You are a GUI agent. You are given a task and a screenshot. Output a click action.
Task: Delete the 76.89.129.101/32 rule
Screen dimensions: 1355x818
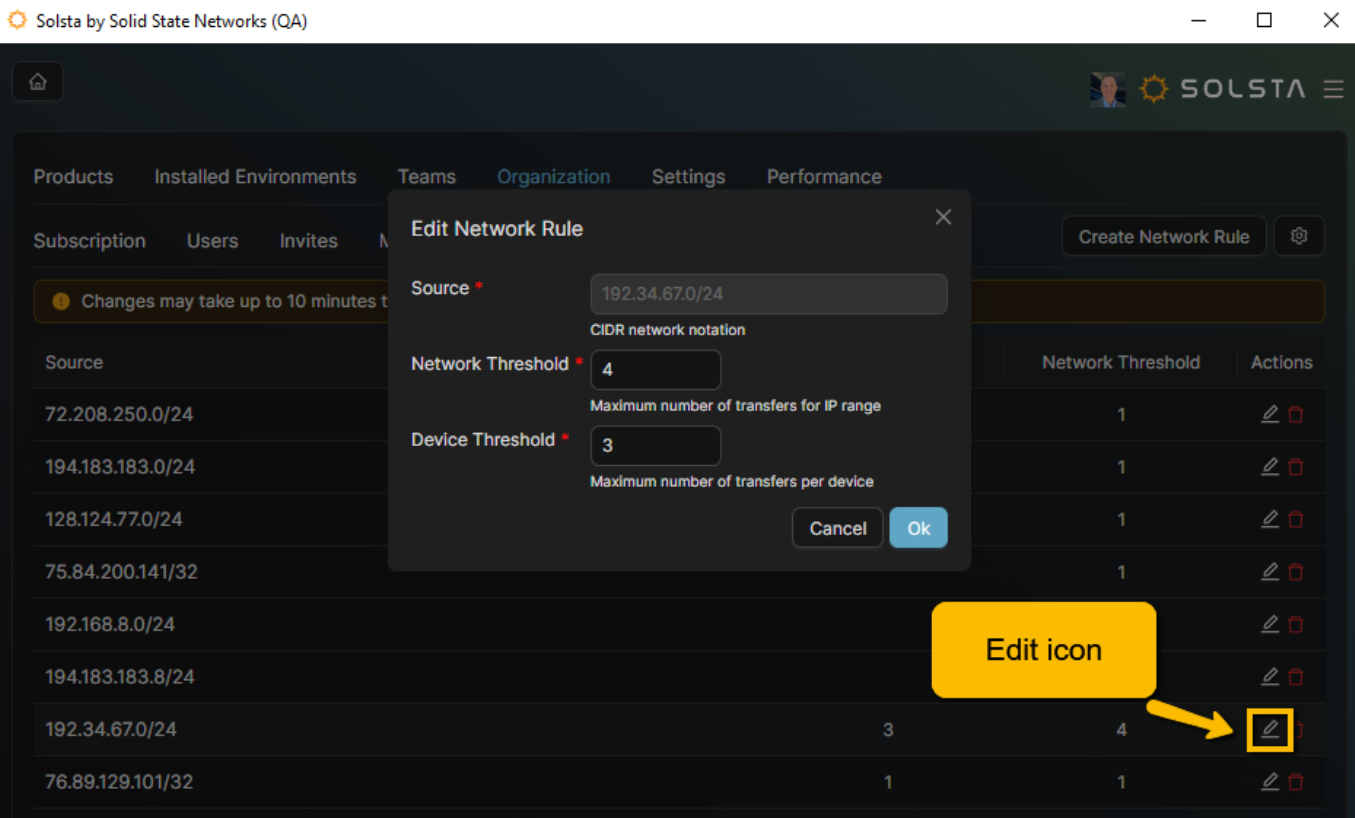(x=1296, y=781)
